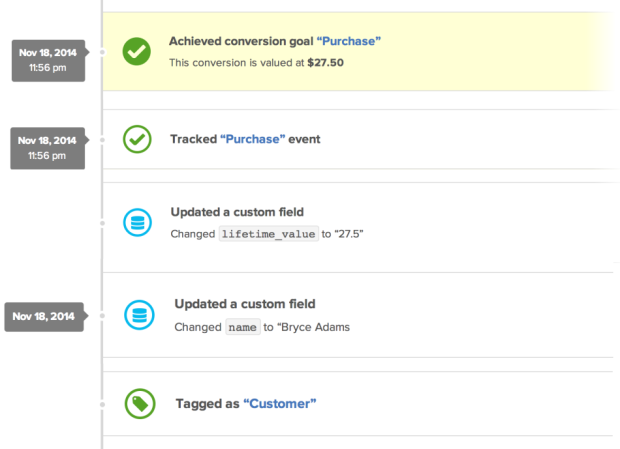Select the date badge beside Tracked Purchase event
Image resolution: width=620 pixels, height=449 pixels.
tap(46, 148)
